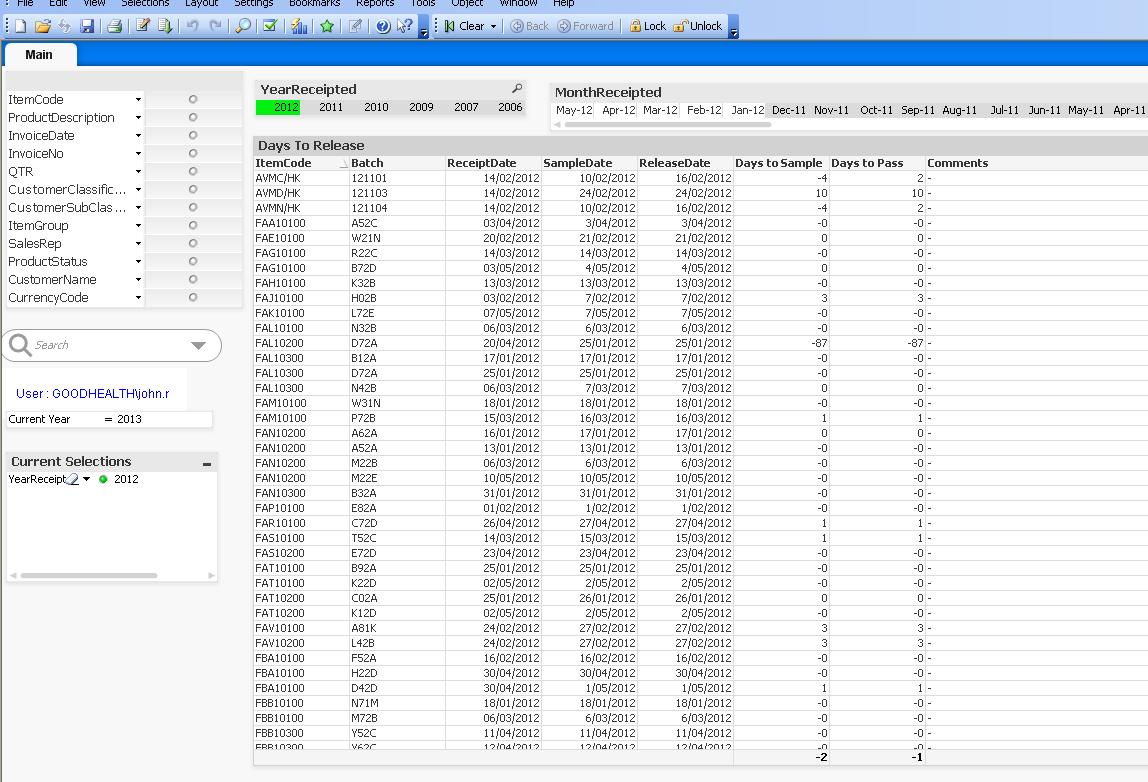Click the Open folder icon
The image size is (1148, 782).
[42, 26]
